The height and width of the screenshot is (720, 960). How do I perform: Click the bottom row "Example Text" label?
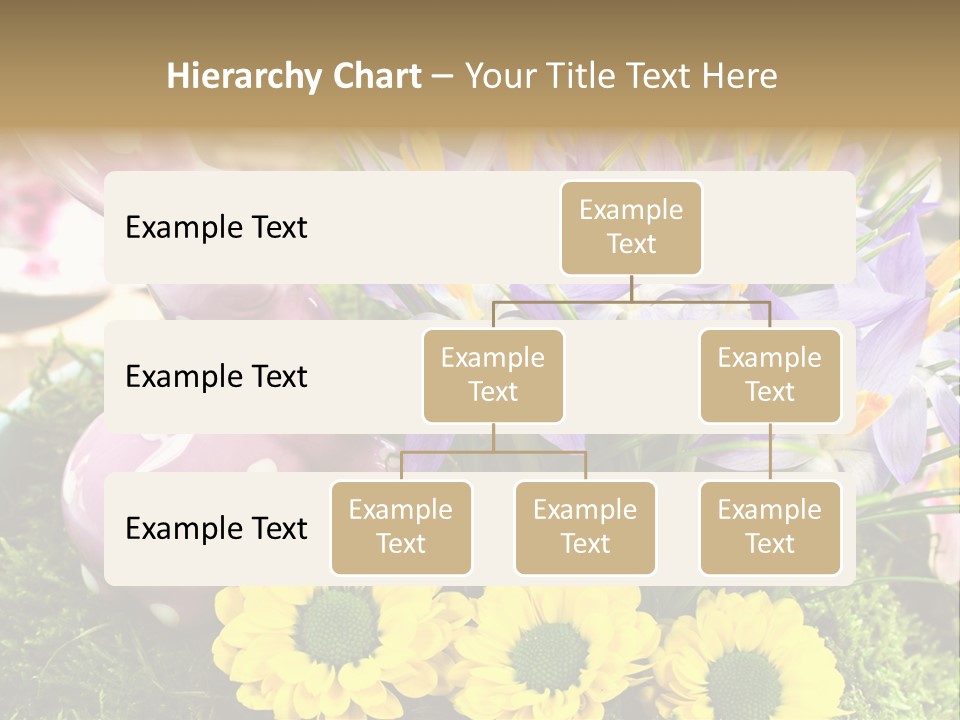pos(216,528)
